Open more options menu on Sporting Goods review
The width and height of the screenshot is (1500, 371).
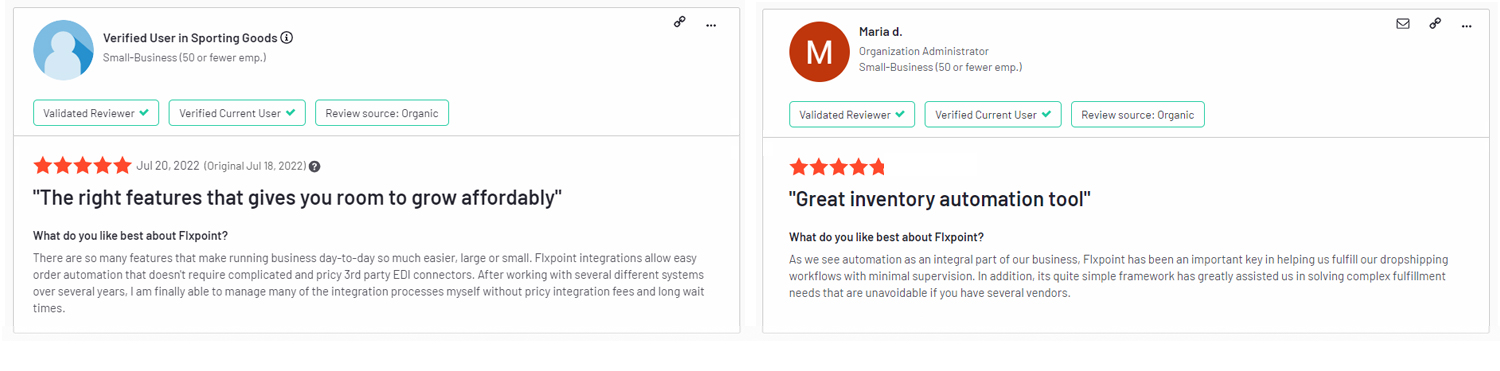point(711,25)
